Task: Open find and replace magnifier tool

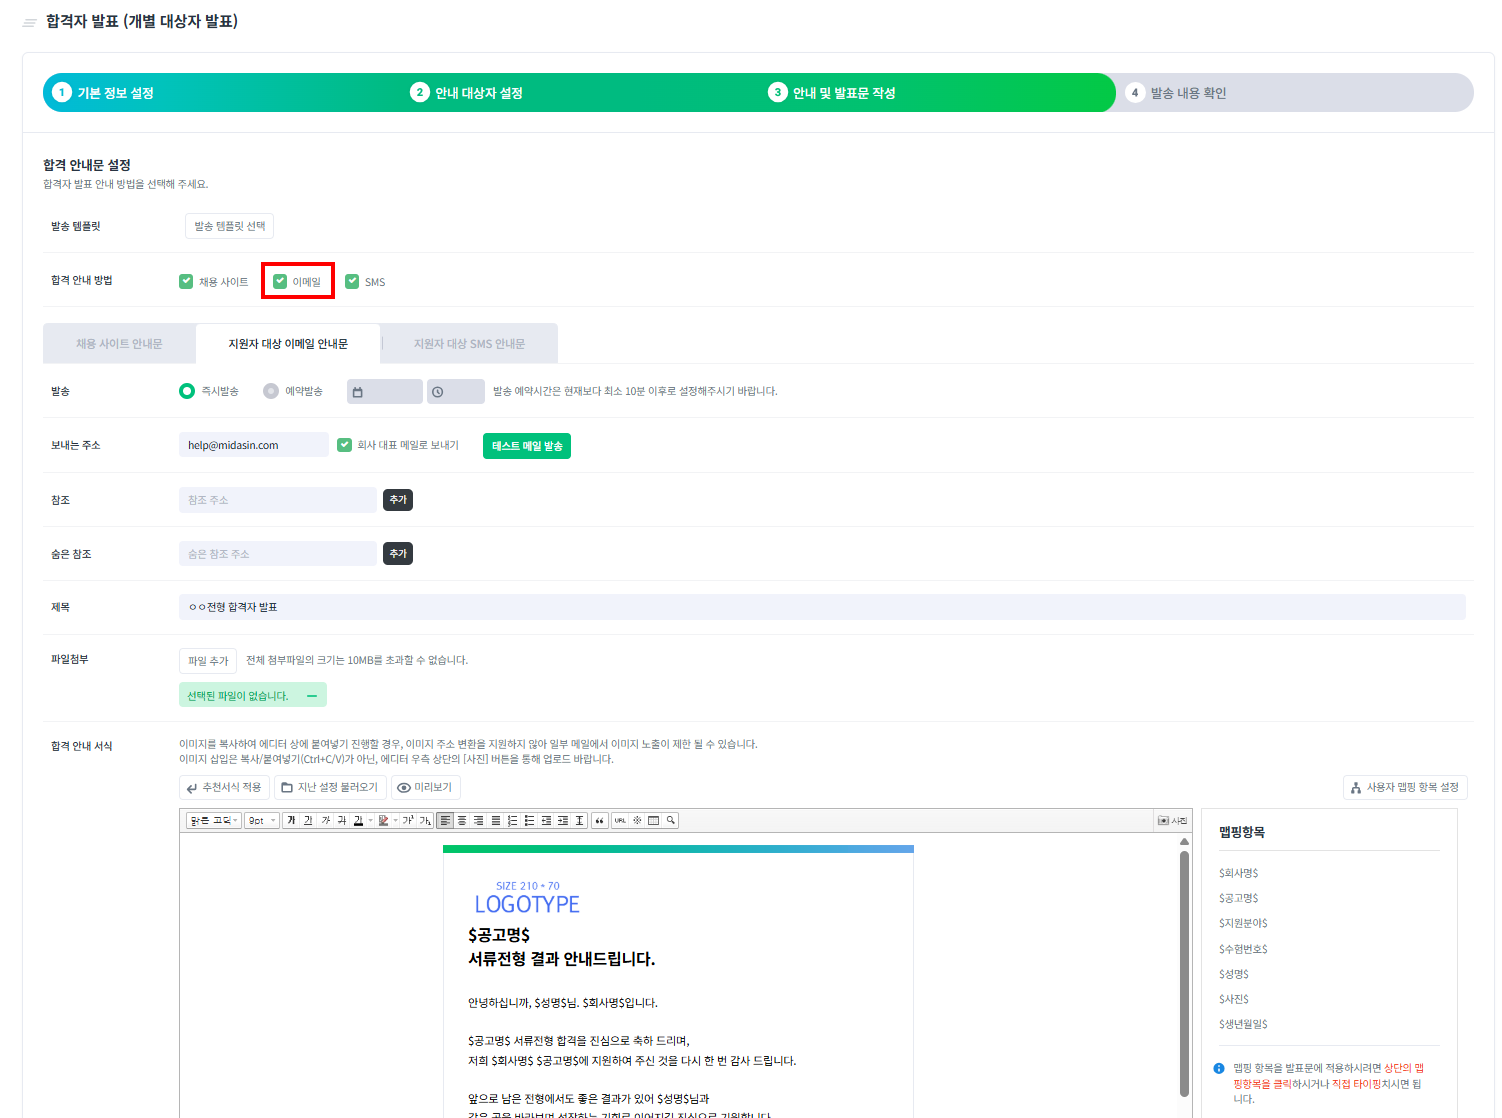Action: 671,820
